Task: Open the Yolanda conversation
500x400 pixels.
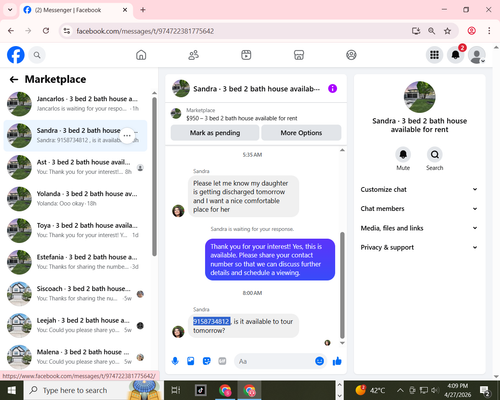Action: click(76, 199)
